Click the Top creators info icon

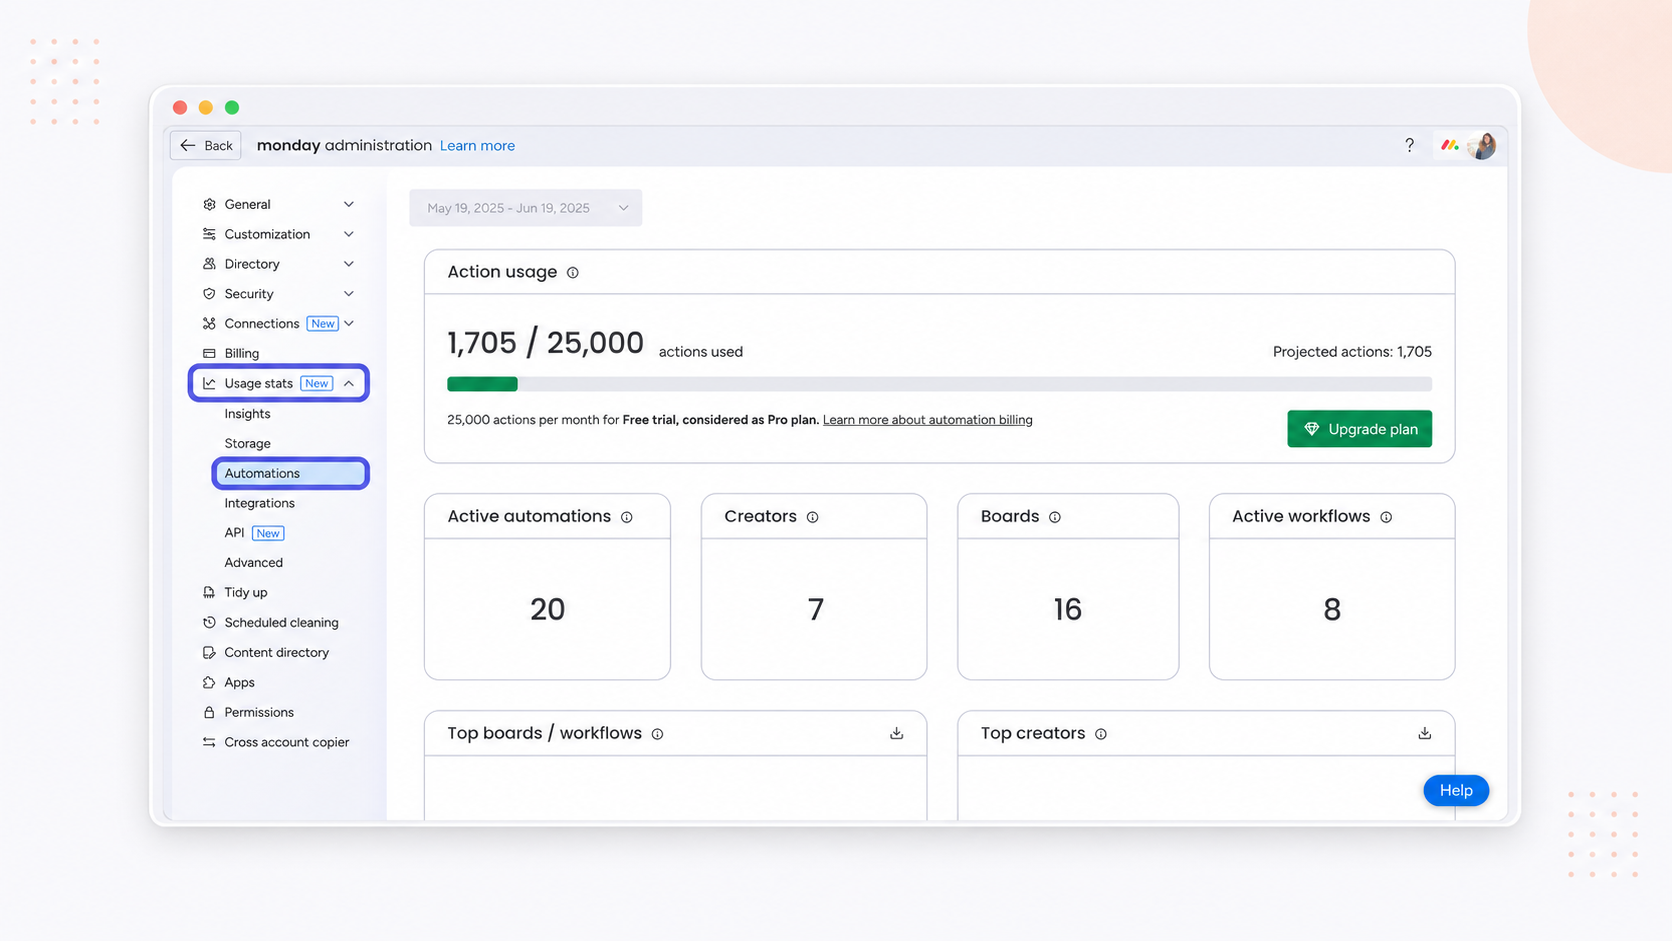pos(1101,734)
